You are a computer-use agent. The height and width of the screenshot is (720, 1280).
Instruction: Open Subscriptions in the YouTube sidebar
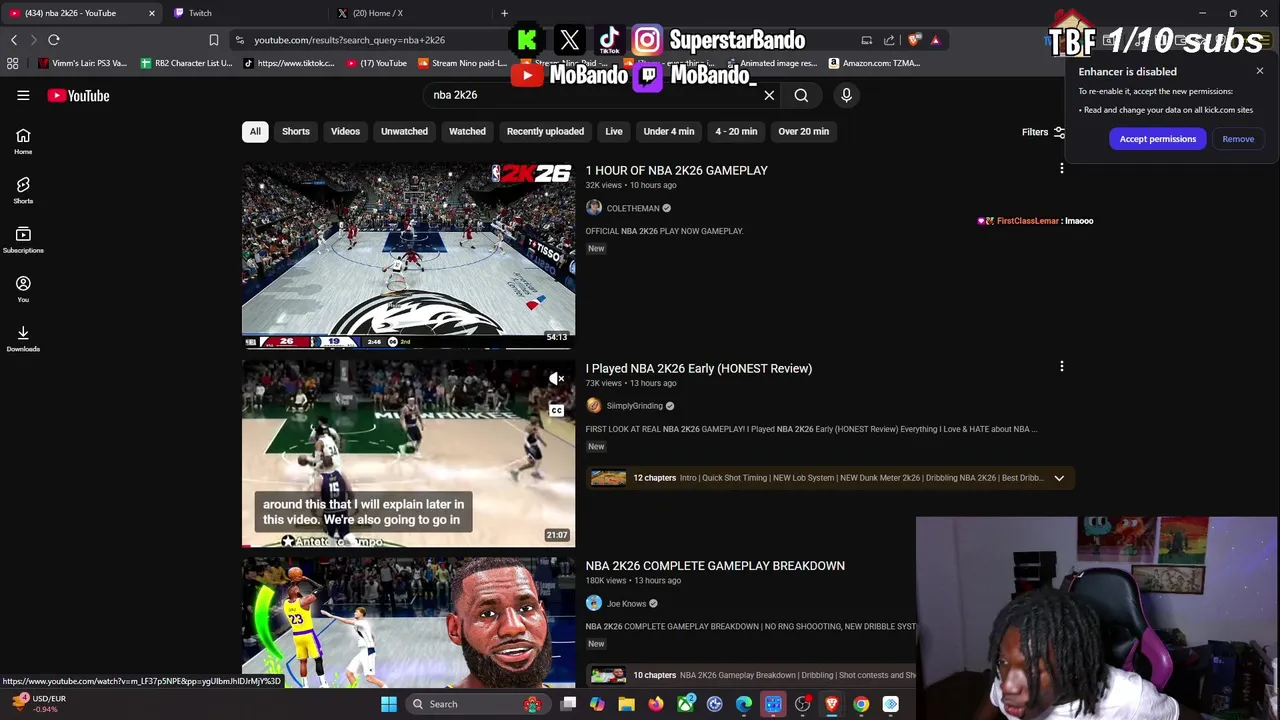click(x=23, y=240)
